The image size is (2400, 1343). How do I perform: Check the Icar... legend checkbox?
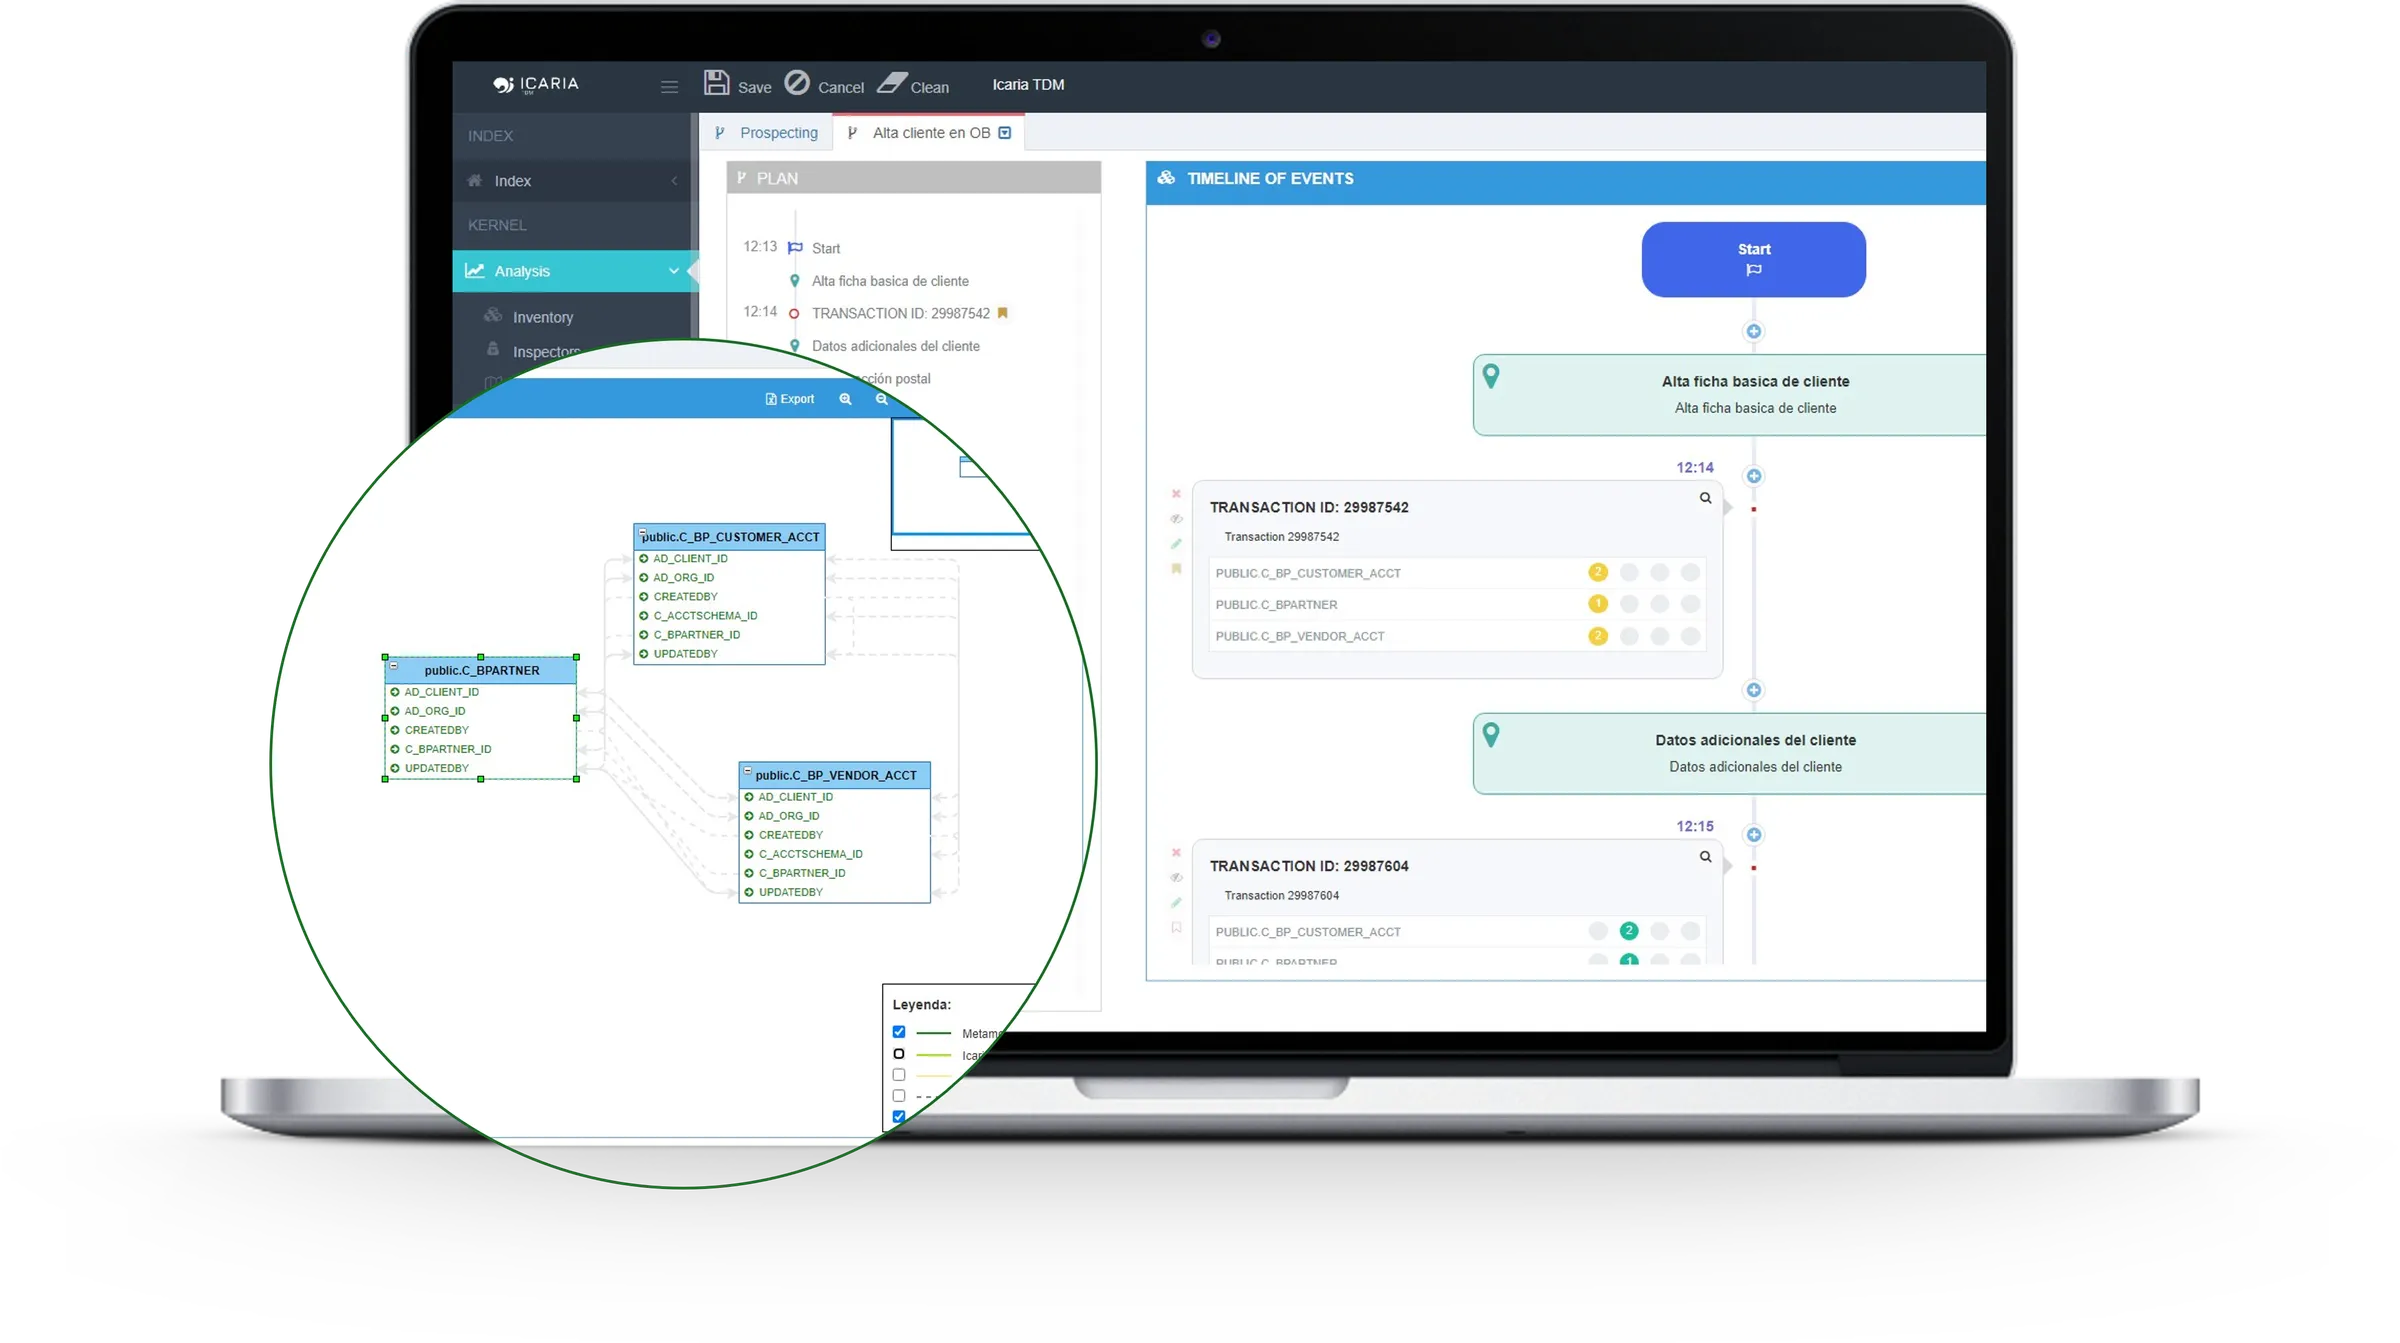898,1054
